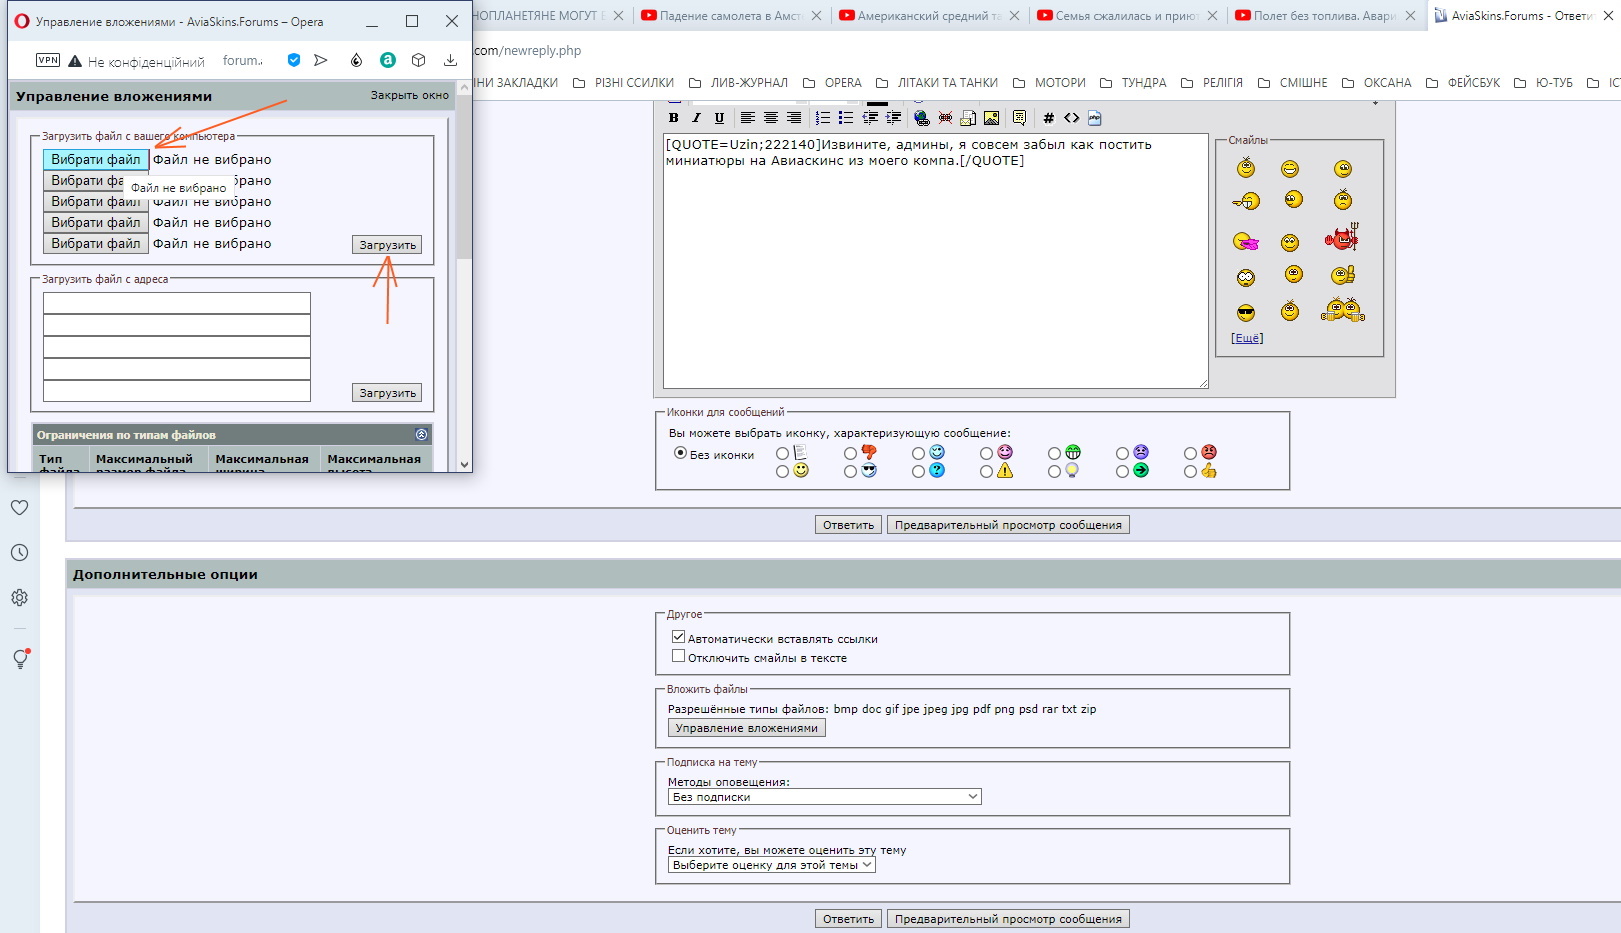Align text left in the editor toolbar

747,118
